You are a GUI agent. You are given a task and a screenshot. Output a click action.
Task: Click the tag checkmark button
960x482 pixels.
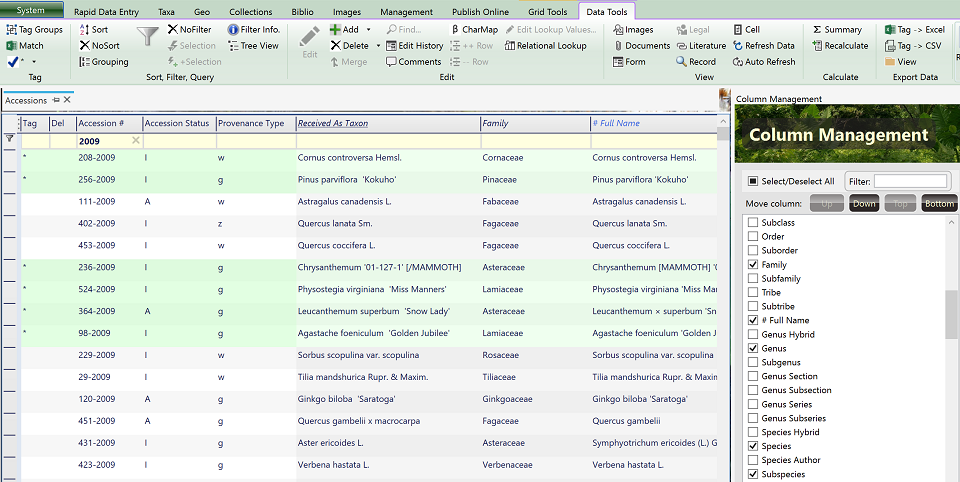[13, 61]
